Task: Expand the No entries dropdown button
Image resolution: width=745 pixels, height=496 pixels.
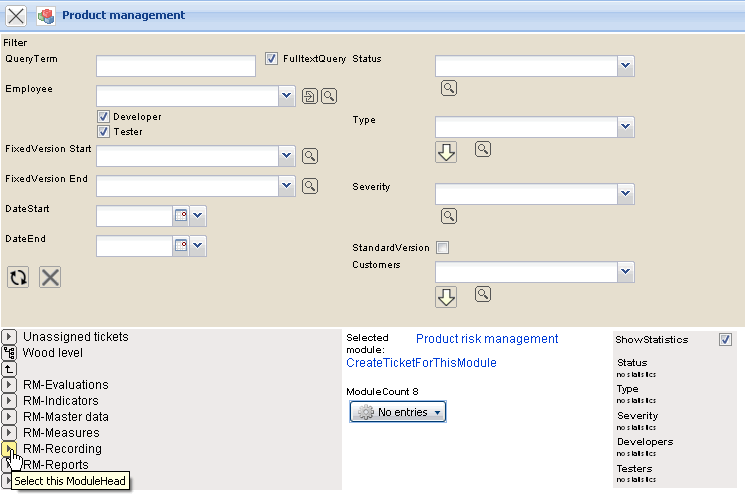Action: 397,412
